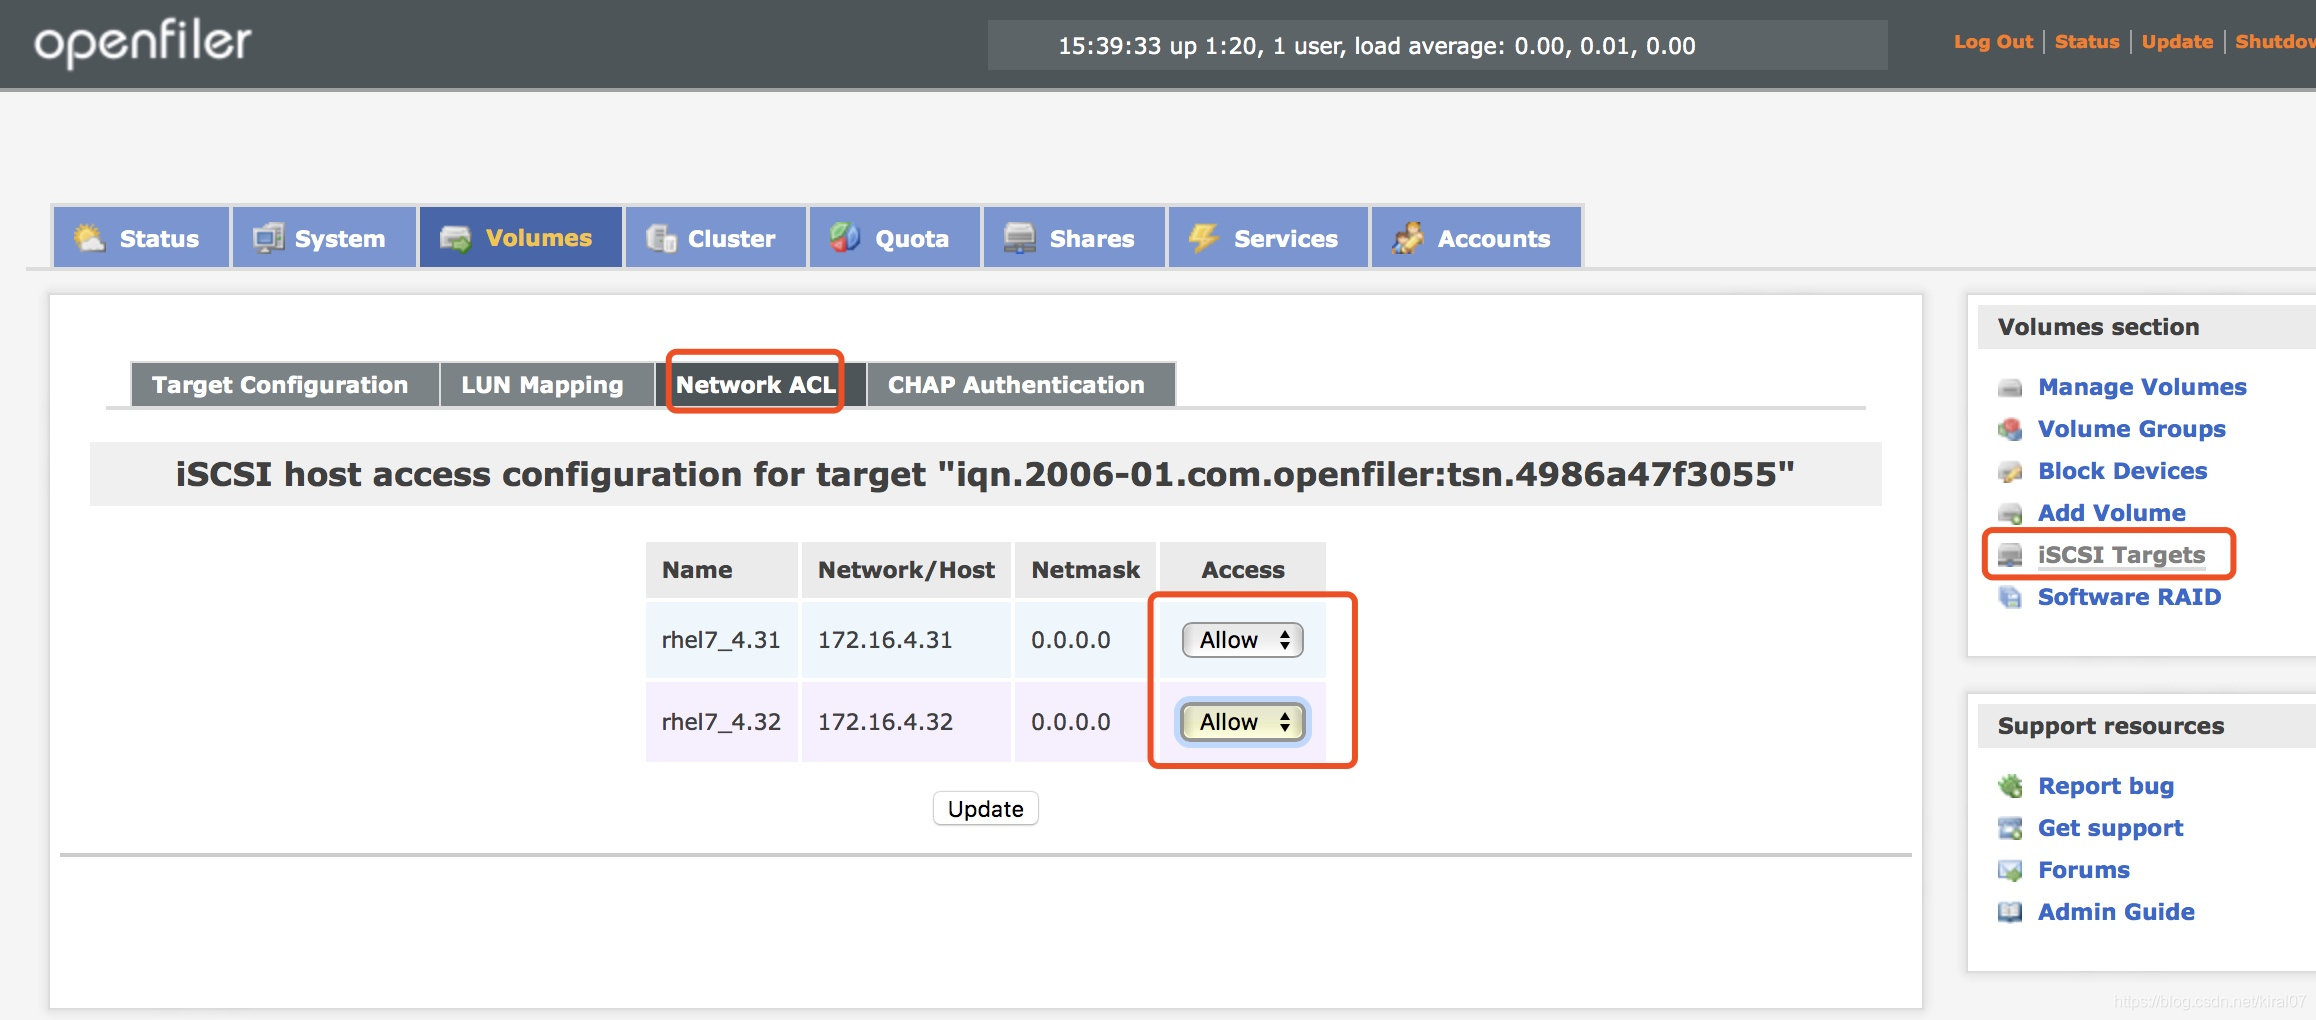Screen dimensions: 2316x1020
Task: Open the Block Devices link
Action: (2122, 472)
